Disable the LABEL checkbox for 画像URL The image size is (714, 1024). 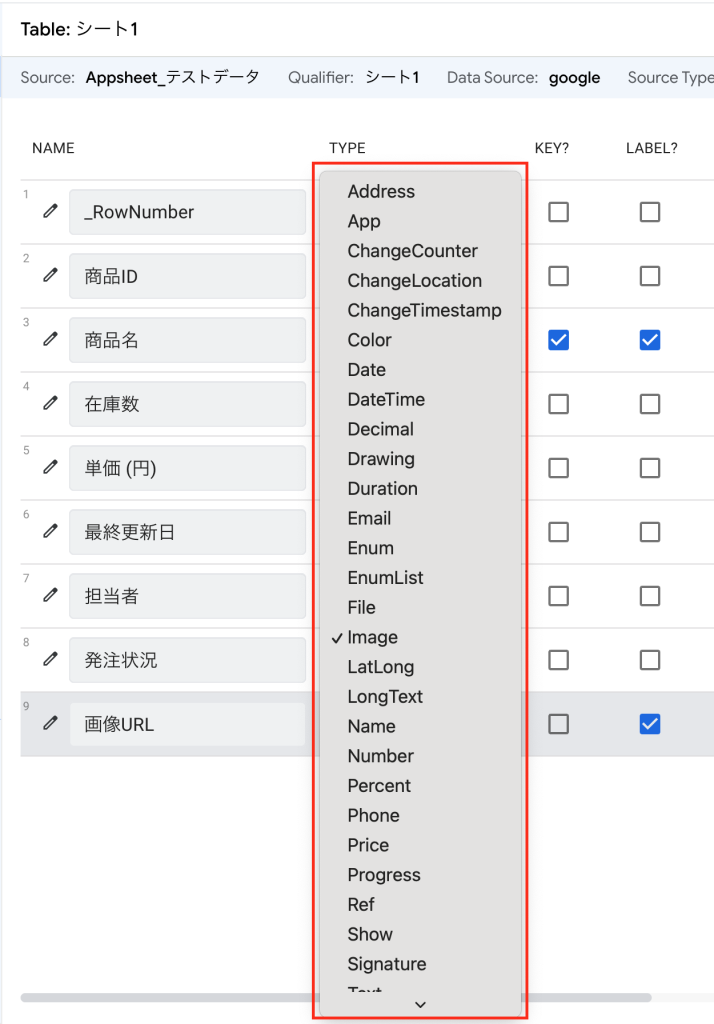tap(650, 724)
